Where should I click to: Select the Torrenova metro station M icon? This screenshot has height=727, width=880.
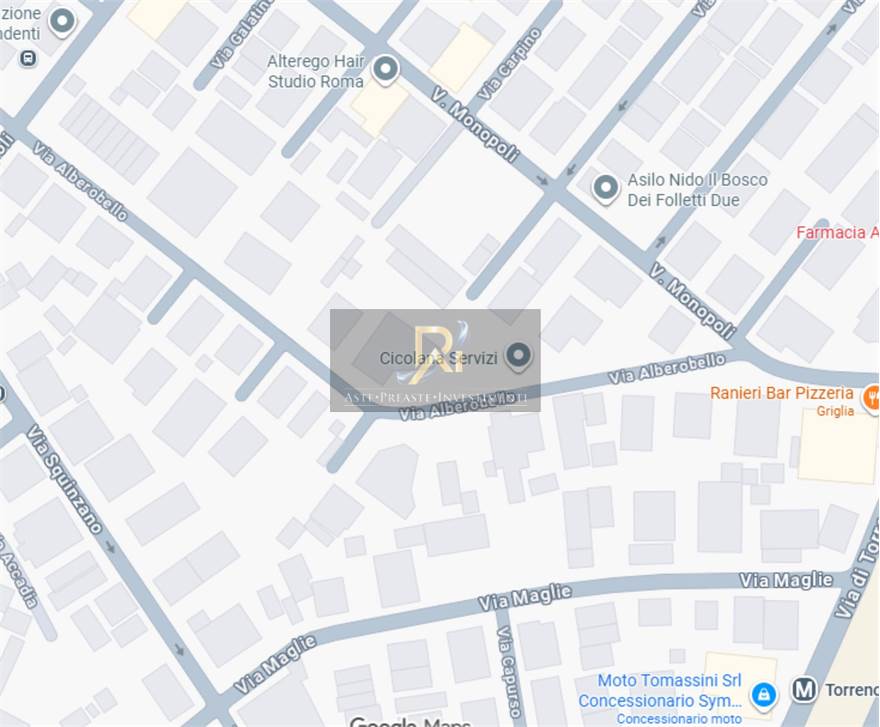804,689
